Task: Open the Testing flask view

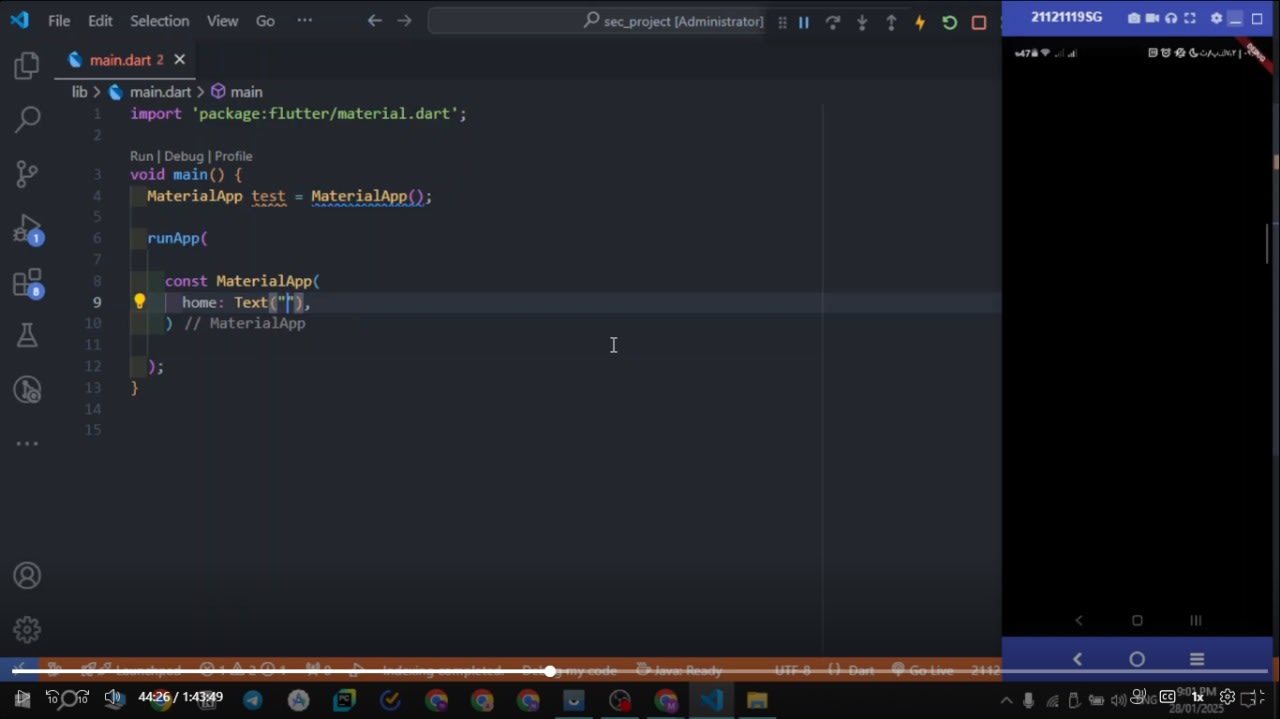Action: coord(27,336)
